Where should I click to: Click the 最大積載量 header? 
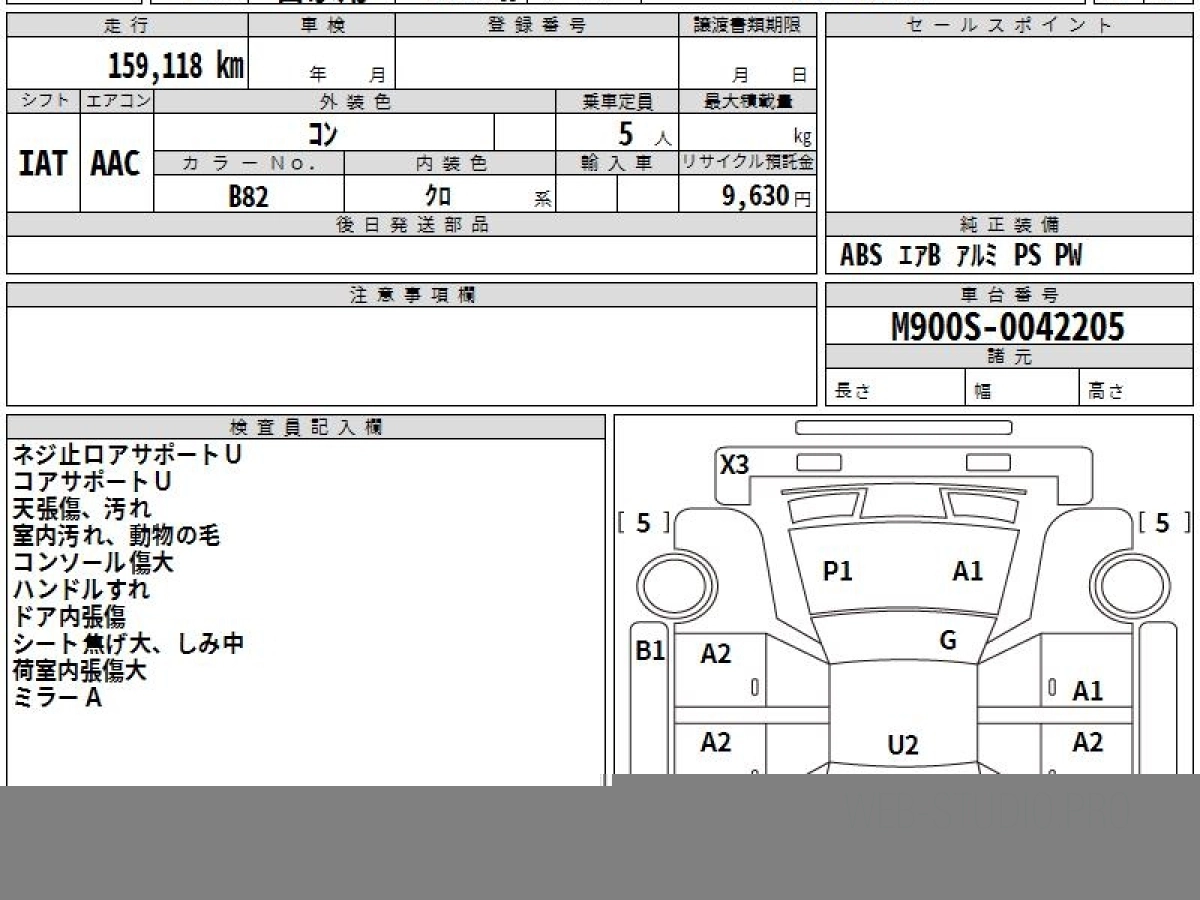click(x=748, y=101)
